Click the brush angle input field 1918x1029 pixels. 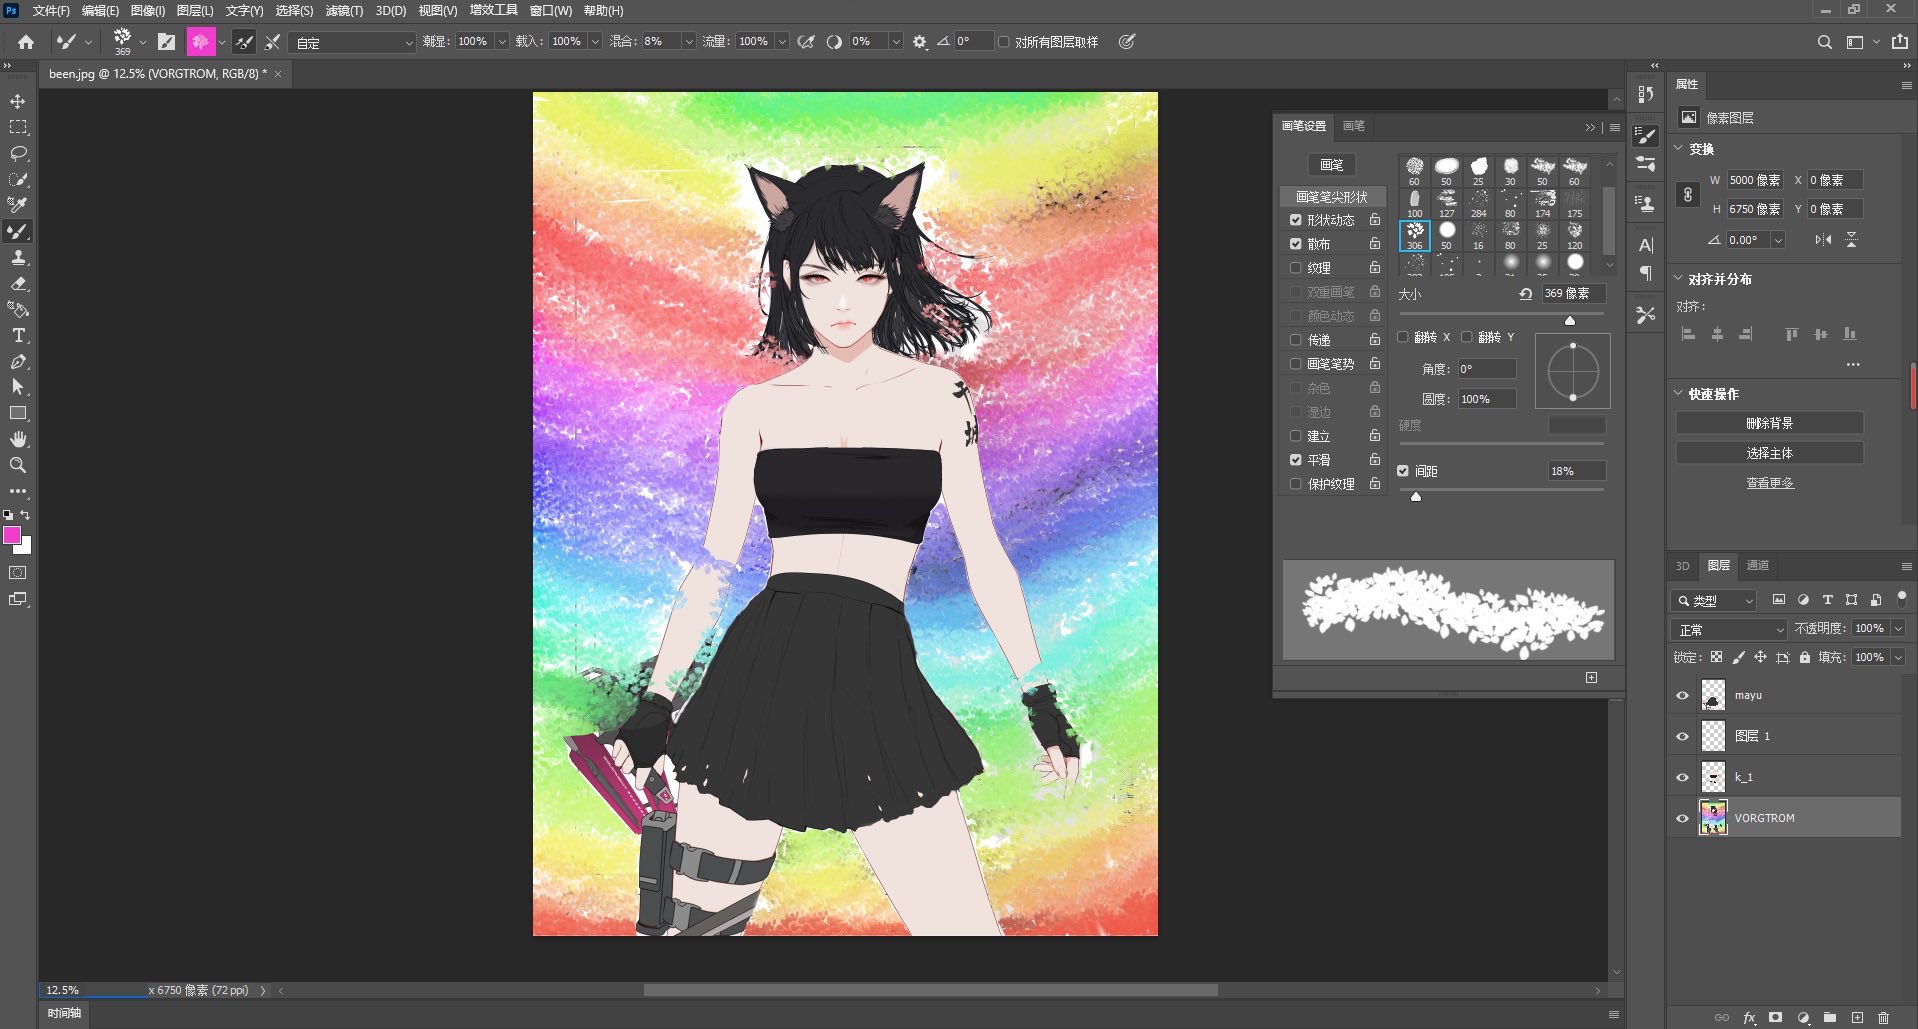(x=1486, y=369)
